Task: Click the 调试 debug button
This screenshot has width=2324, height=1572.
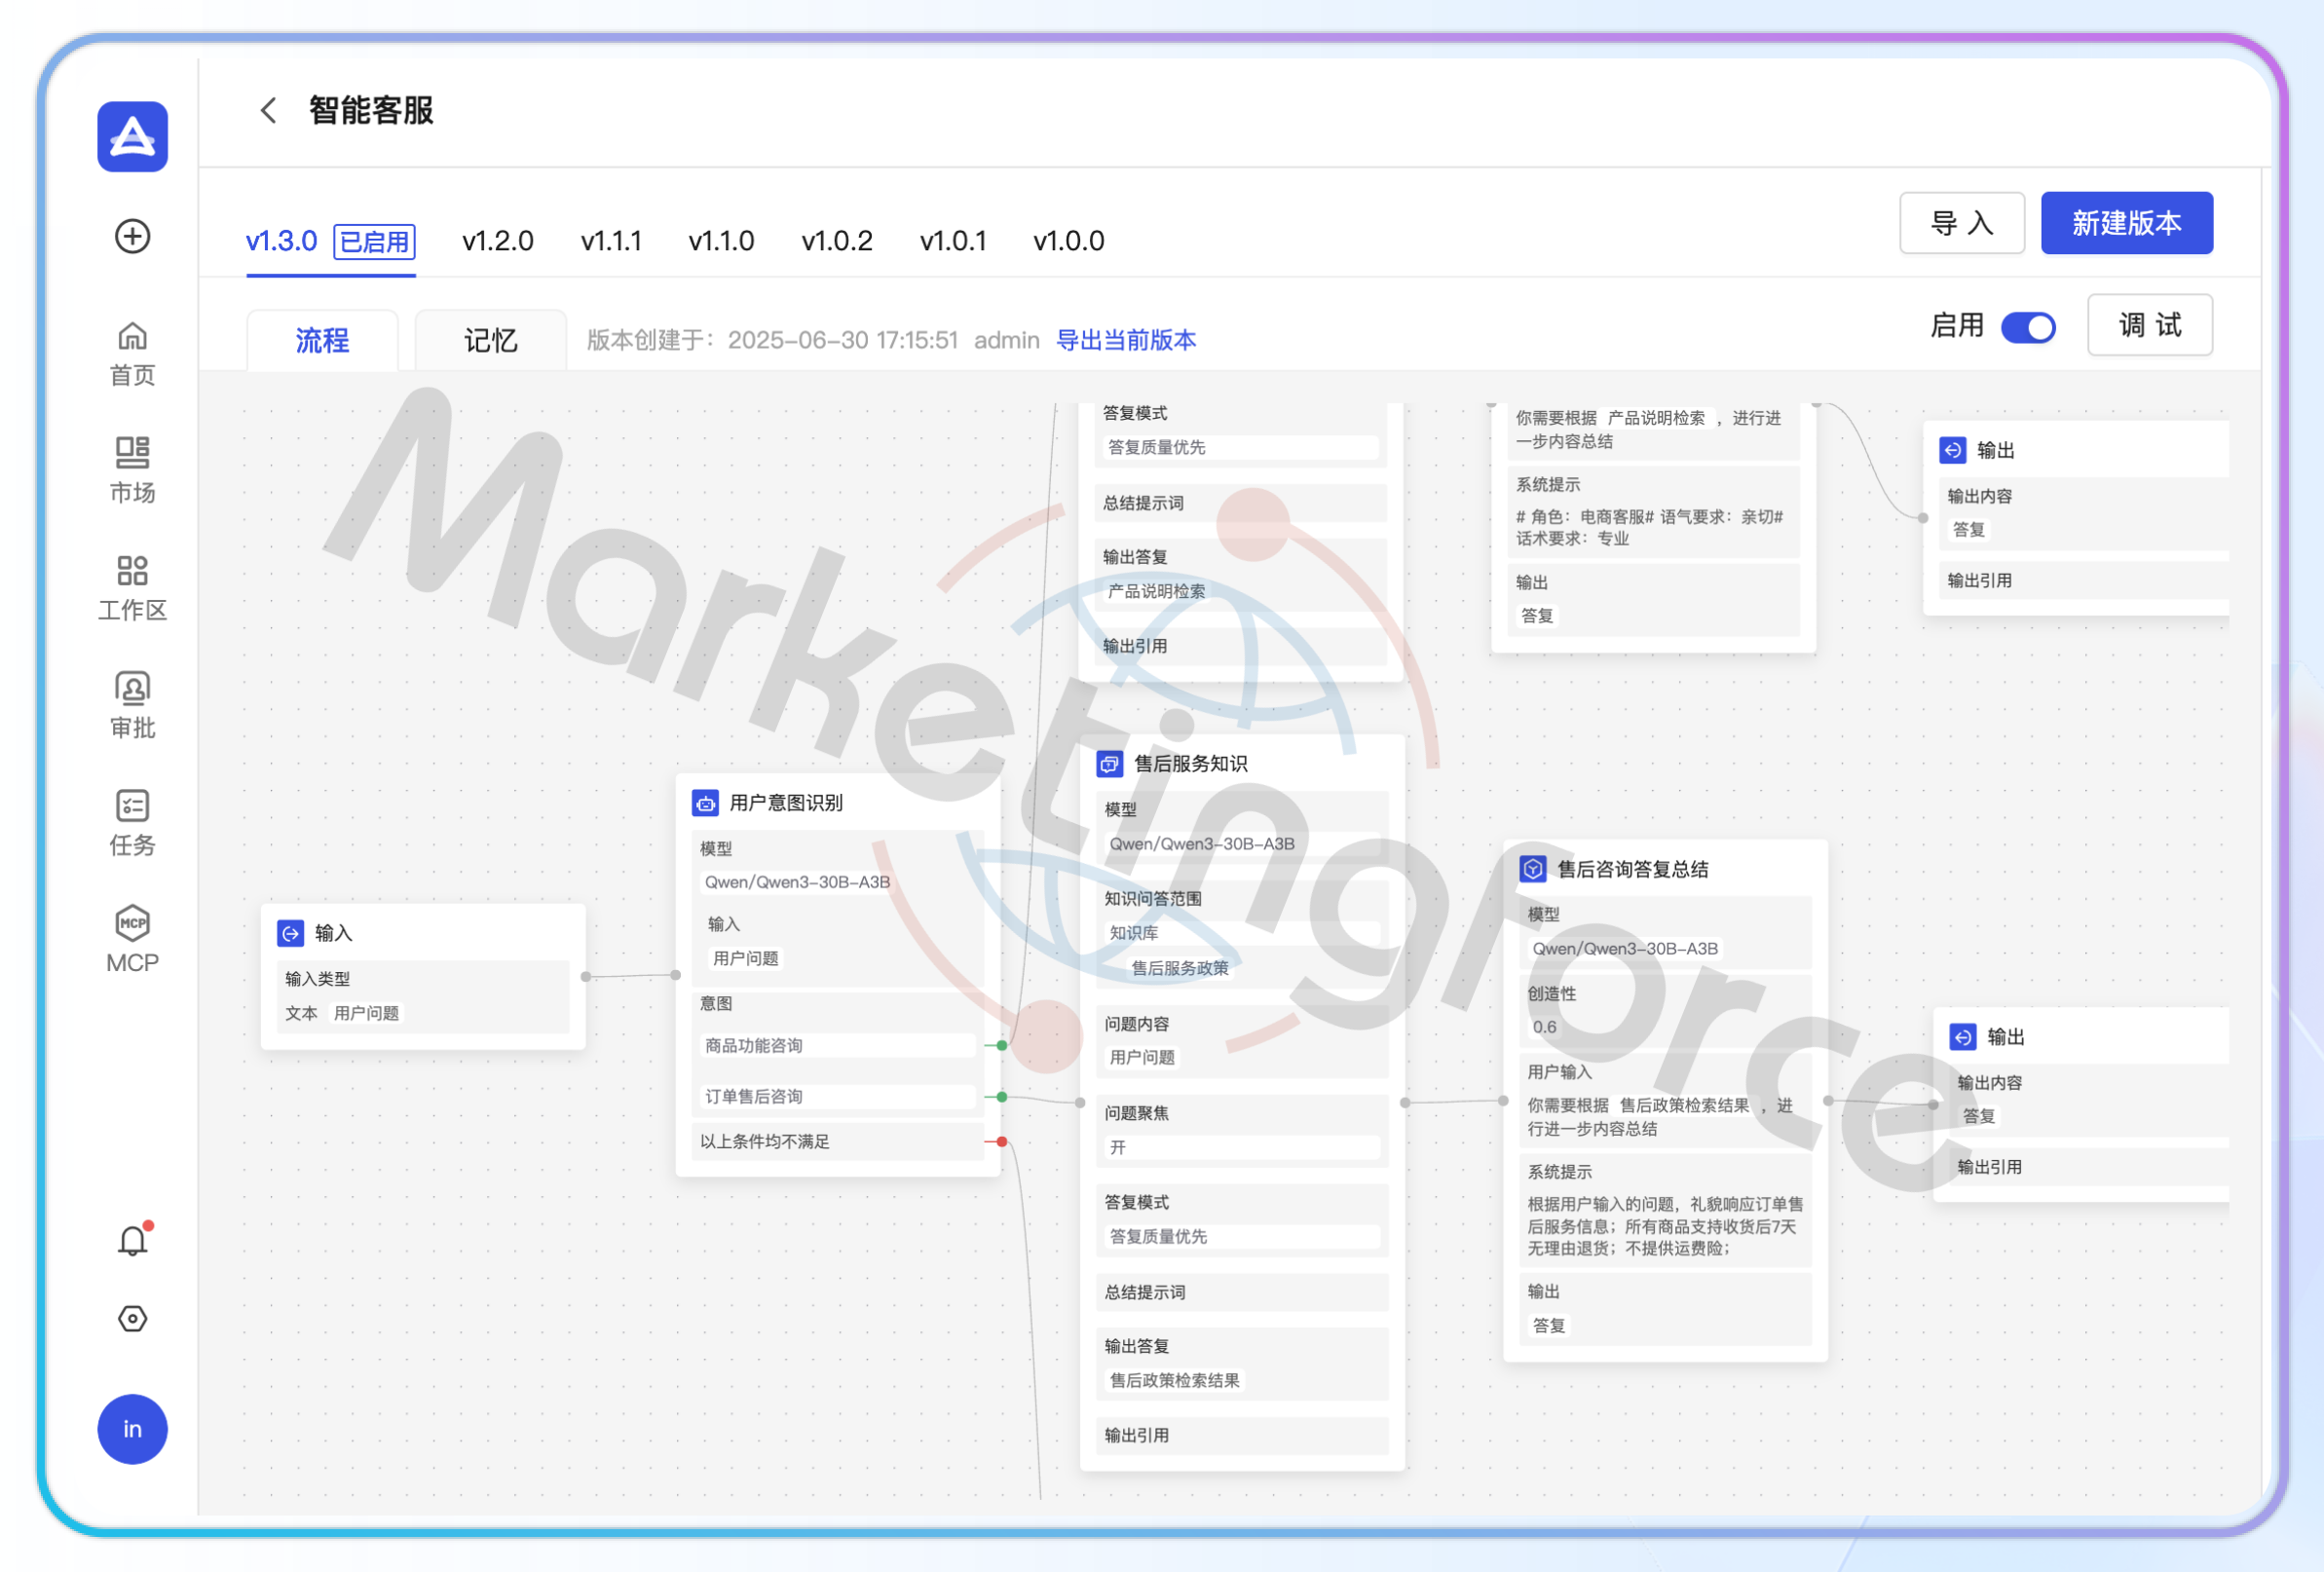Action: pos(2149,325)
